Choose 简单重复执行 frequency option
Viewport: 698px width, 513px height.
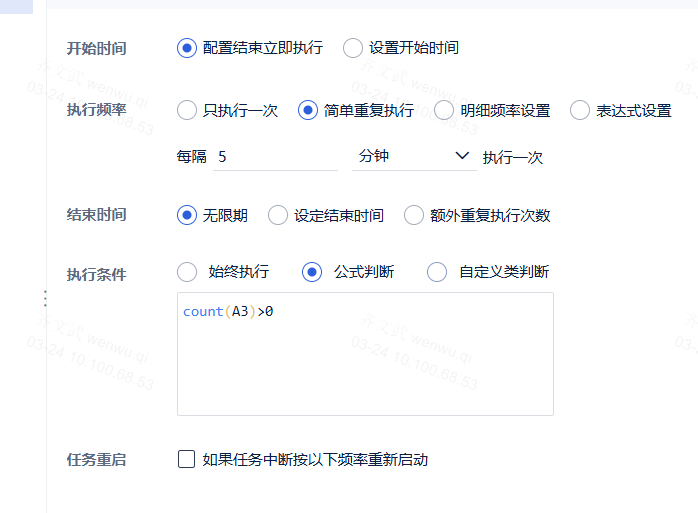pos(308,110)
